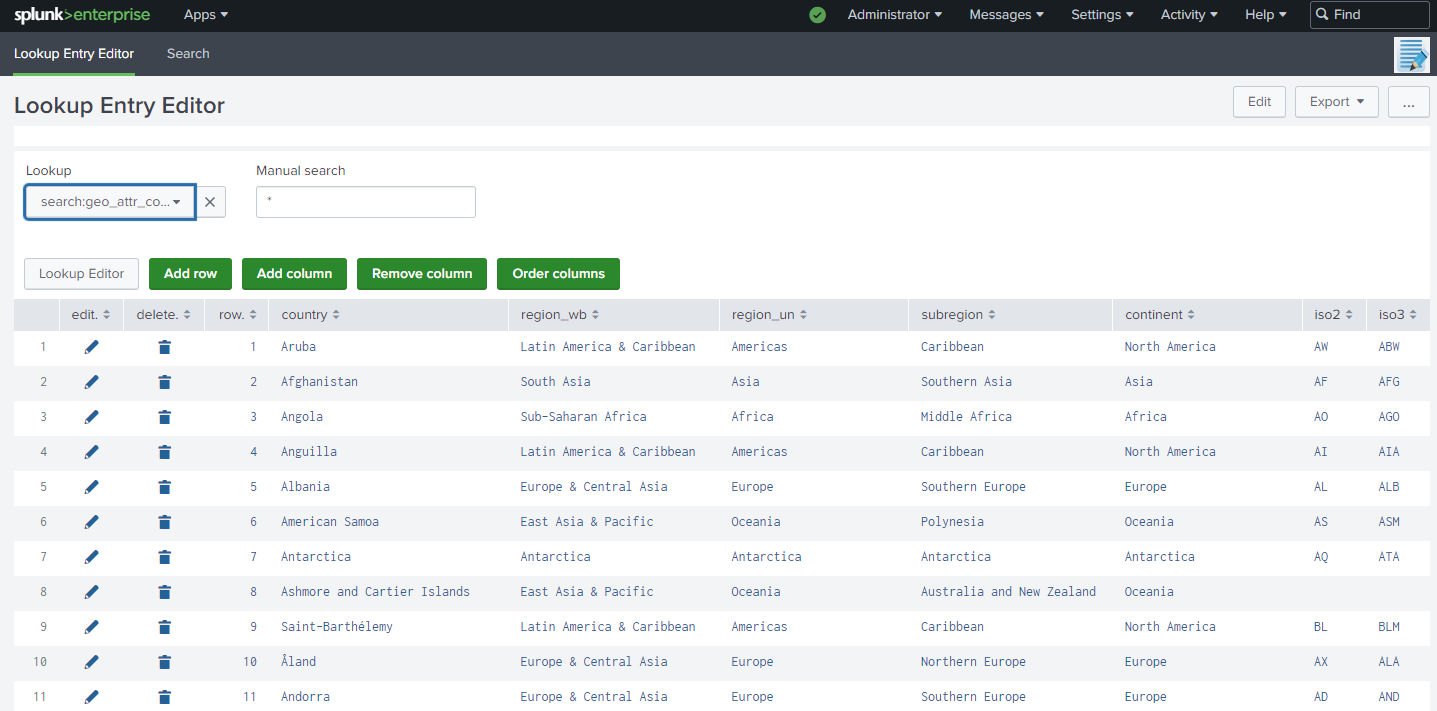The height and width of the screenshot is (711, 1437).
Task: Open the Help menu
Action: (x=1266, y=15)
